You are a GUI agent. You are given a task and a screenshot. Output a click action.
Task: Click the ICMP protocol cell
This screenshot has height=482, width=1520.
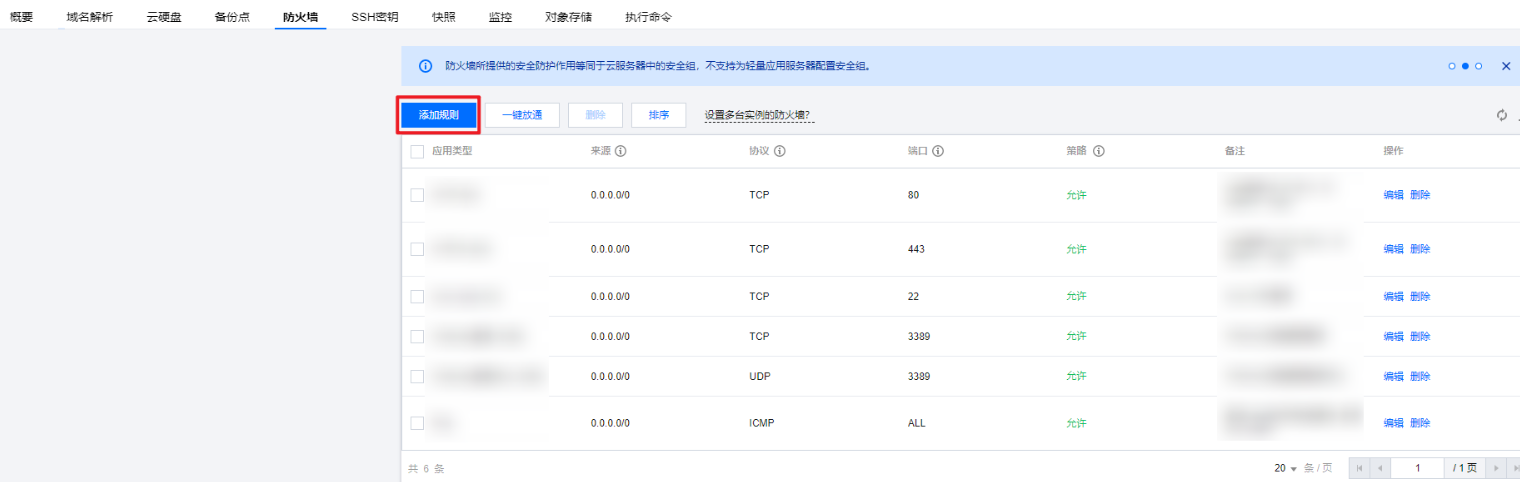[x=761, y=423]
